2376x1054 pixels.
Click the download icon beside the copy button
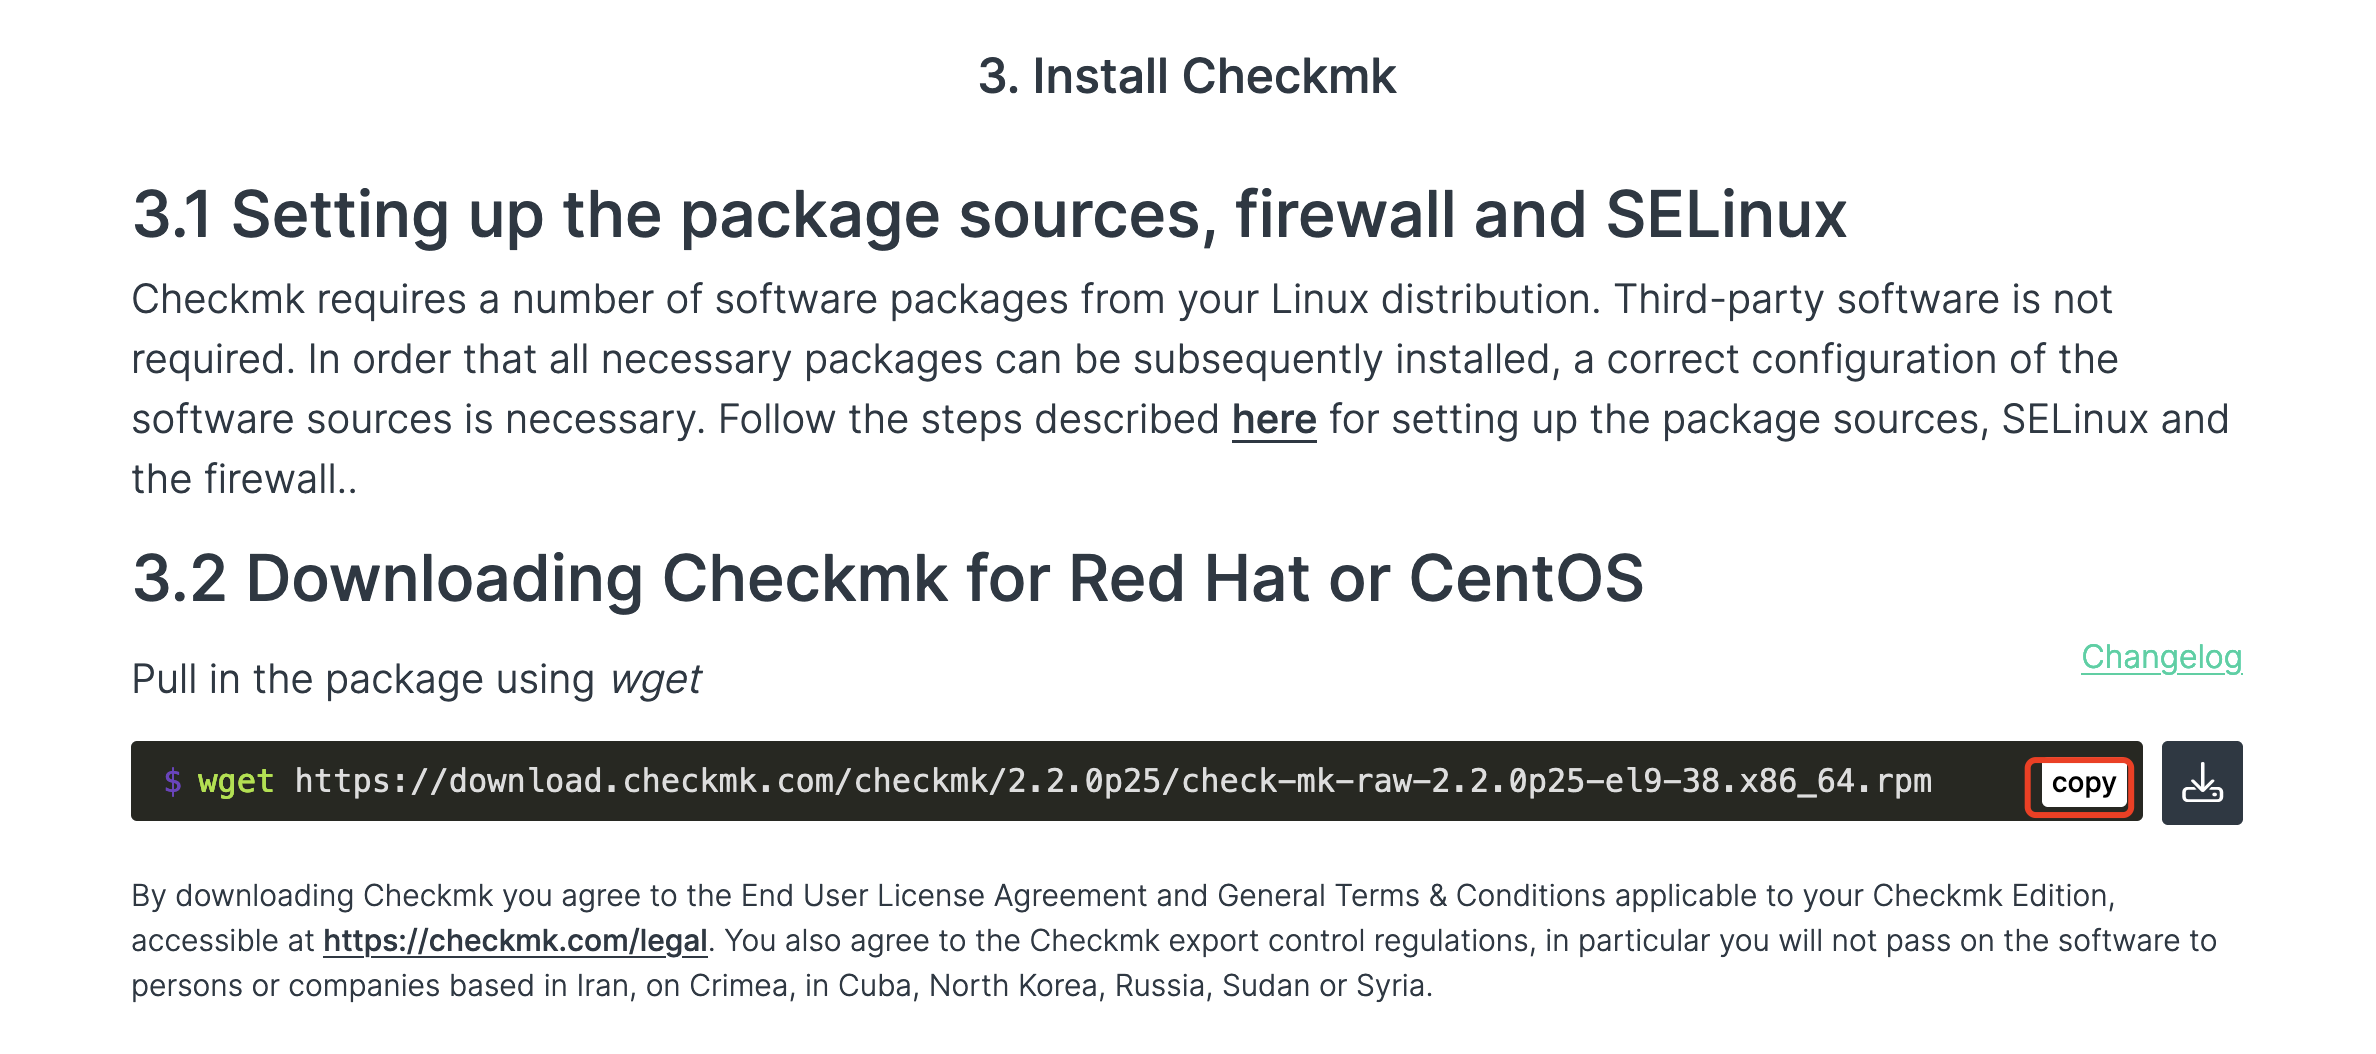point(2205,783)
